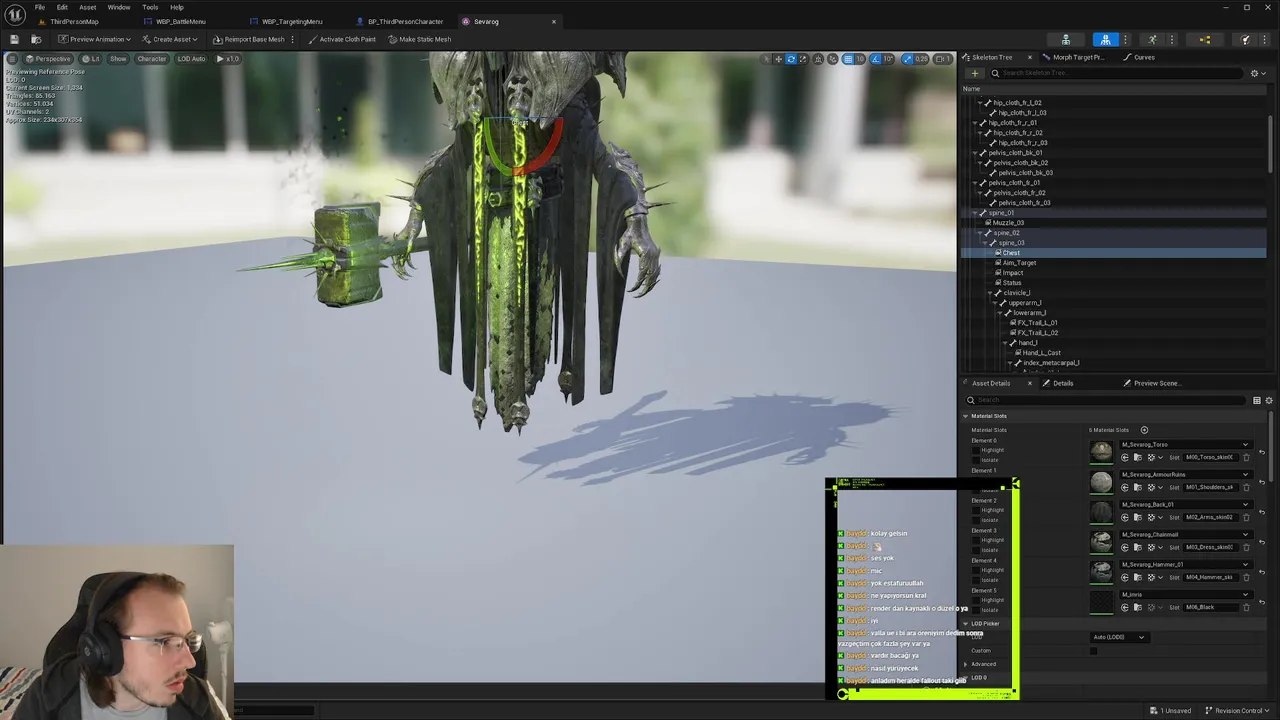Open the Perspective view mode menu
Viewport: 1280px width, 720px height.
click(48, 59)
